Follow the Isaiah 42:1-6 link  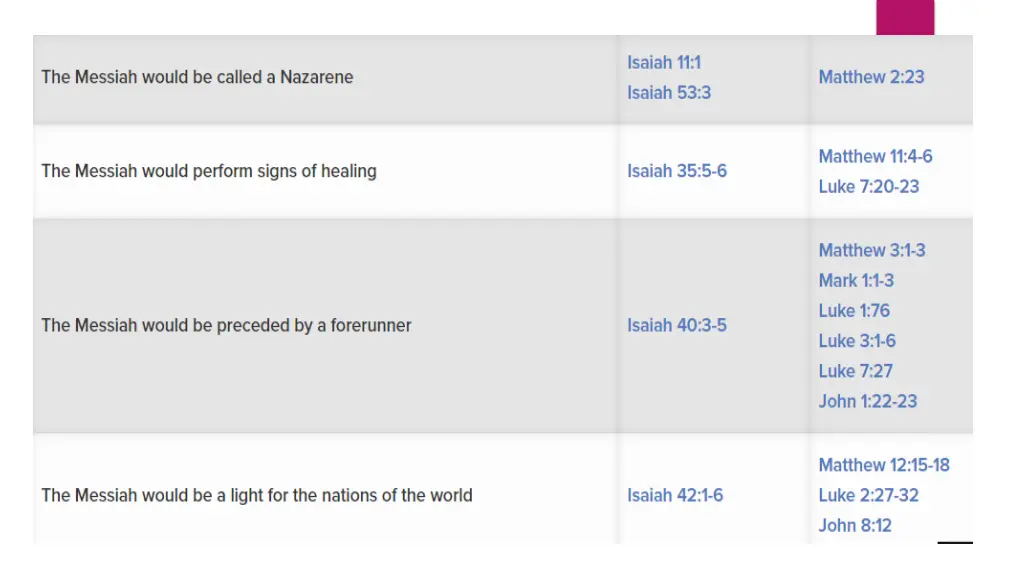point(675,496)
